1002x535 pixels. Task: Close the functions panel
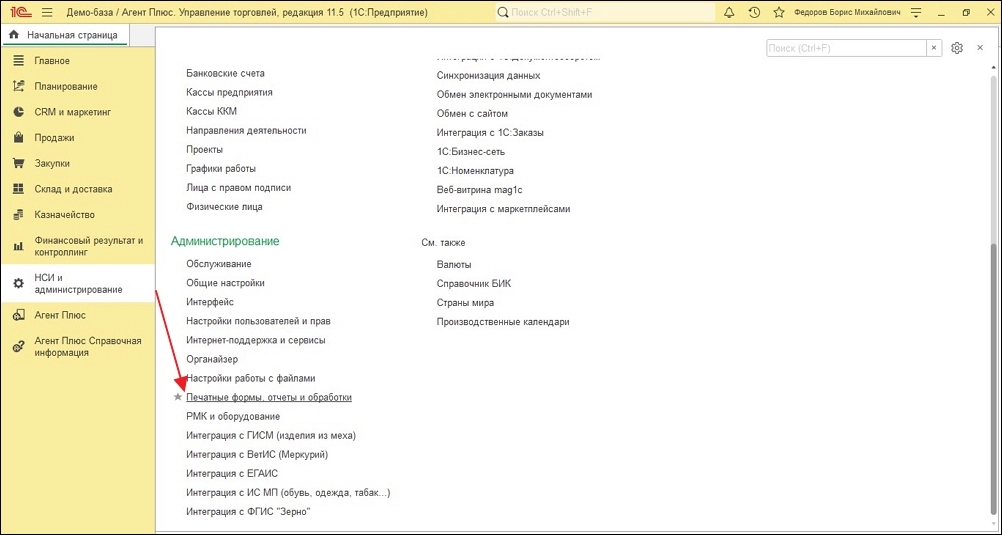click(x=980, y=48)
